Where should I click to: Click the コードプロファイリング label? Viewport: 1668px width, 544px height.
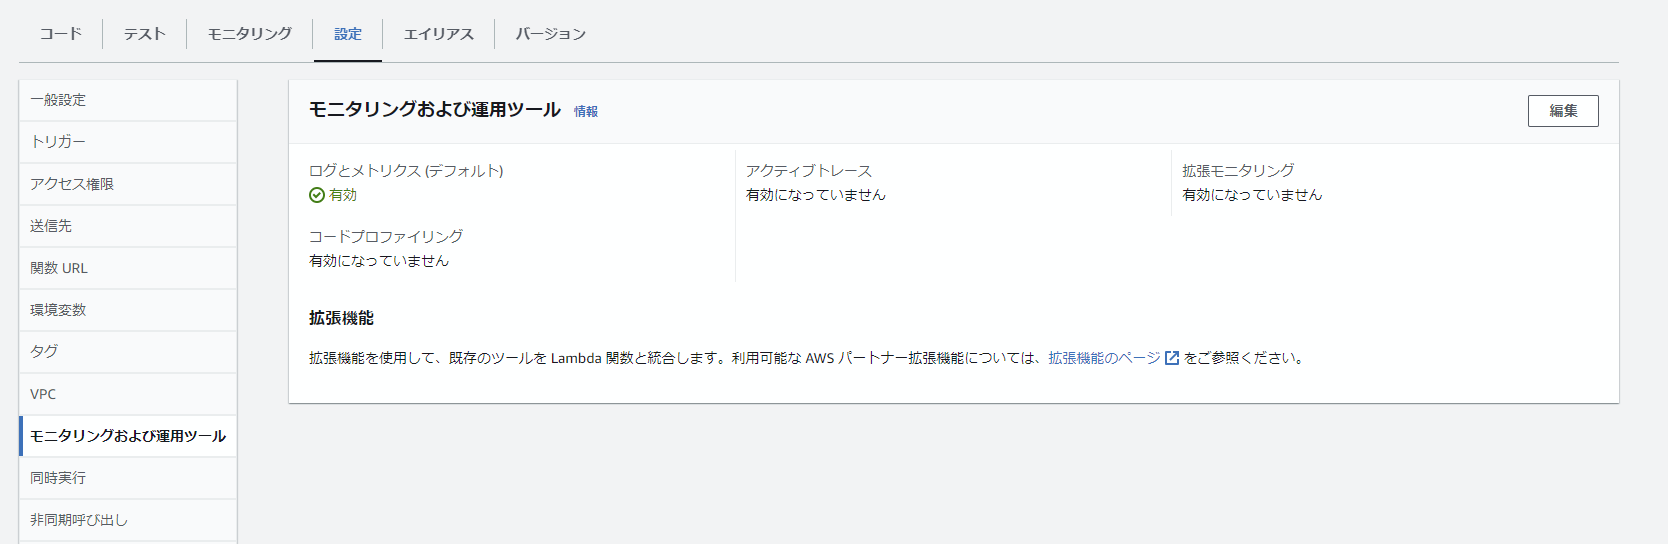386,237
